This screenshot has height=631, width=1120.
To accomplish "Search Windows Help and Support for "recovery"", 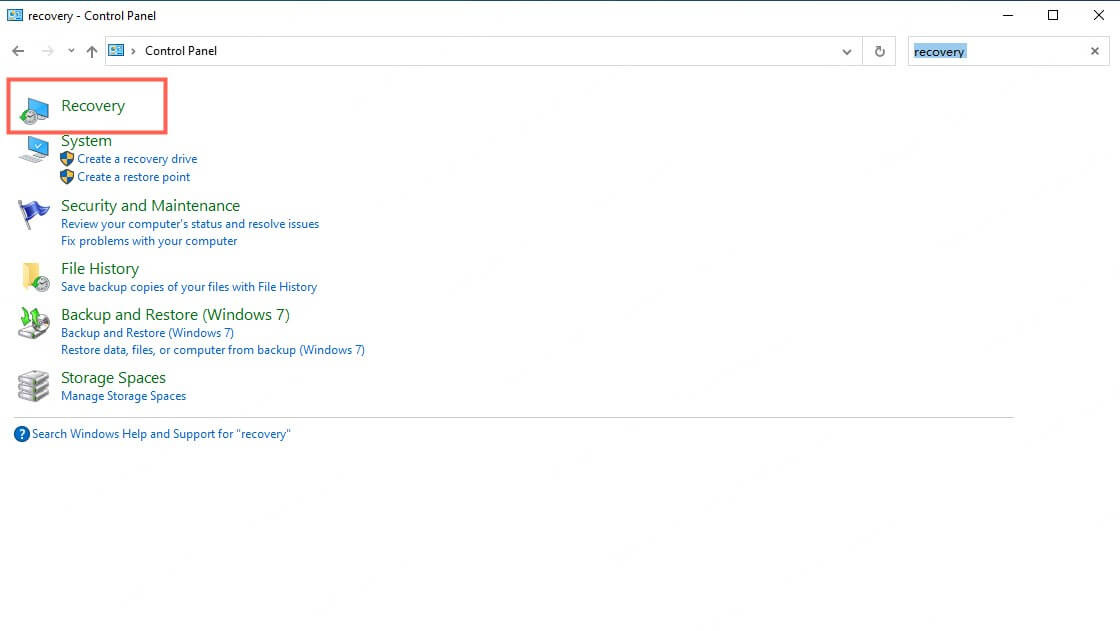I will 160,433.
